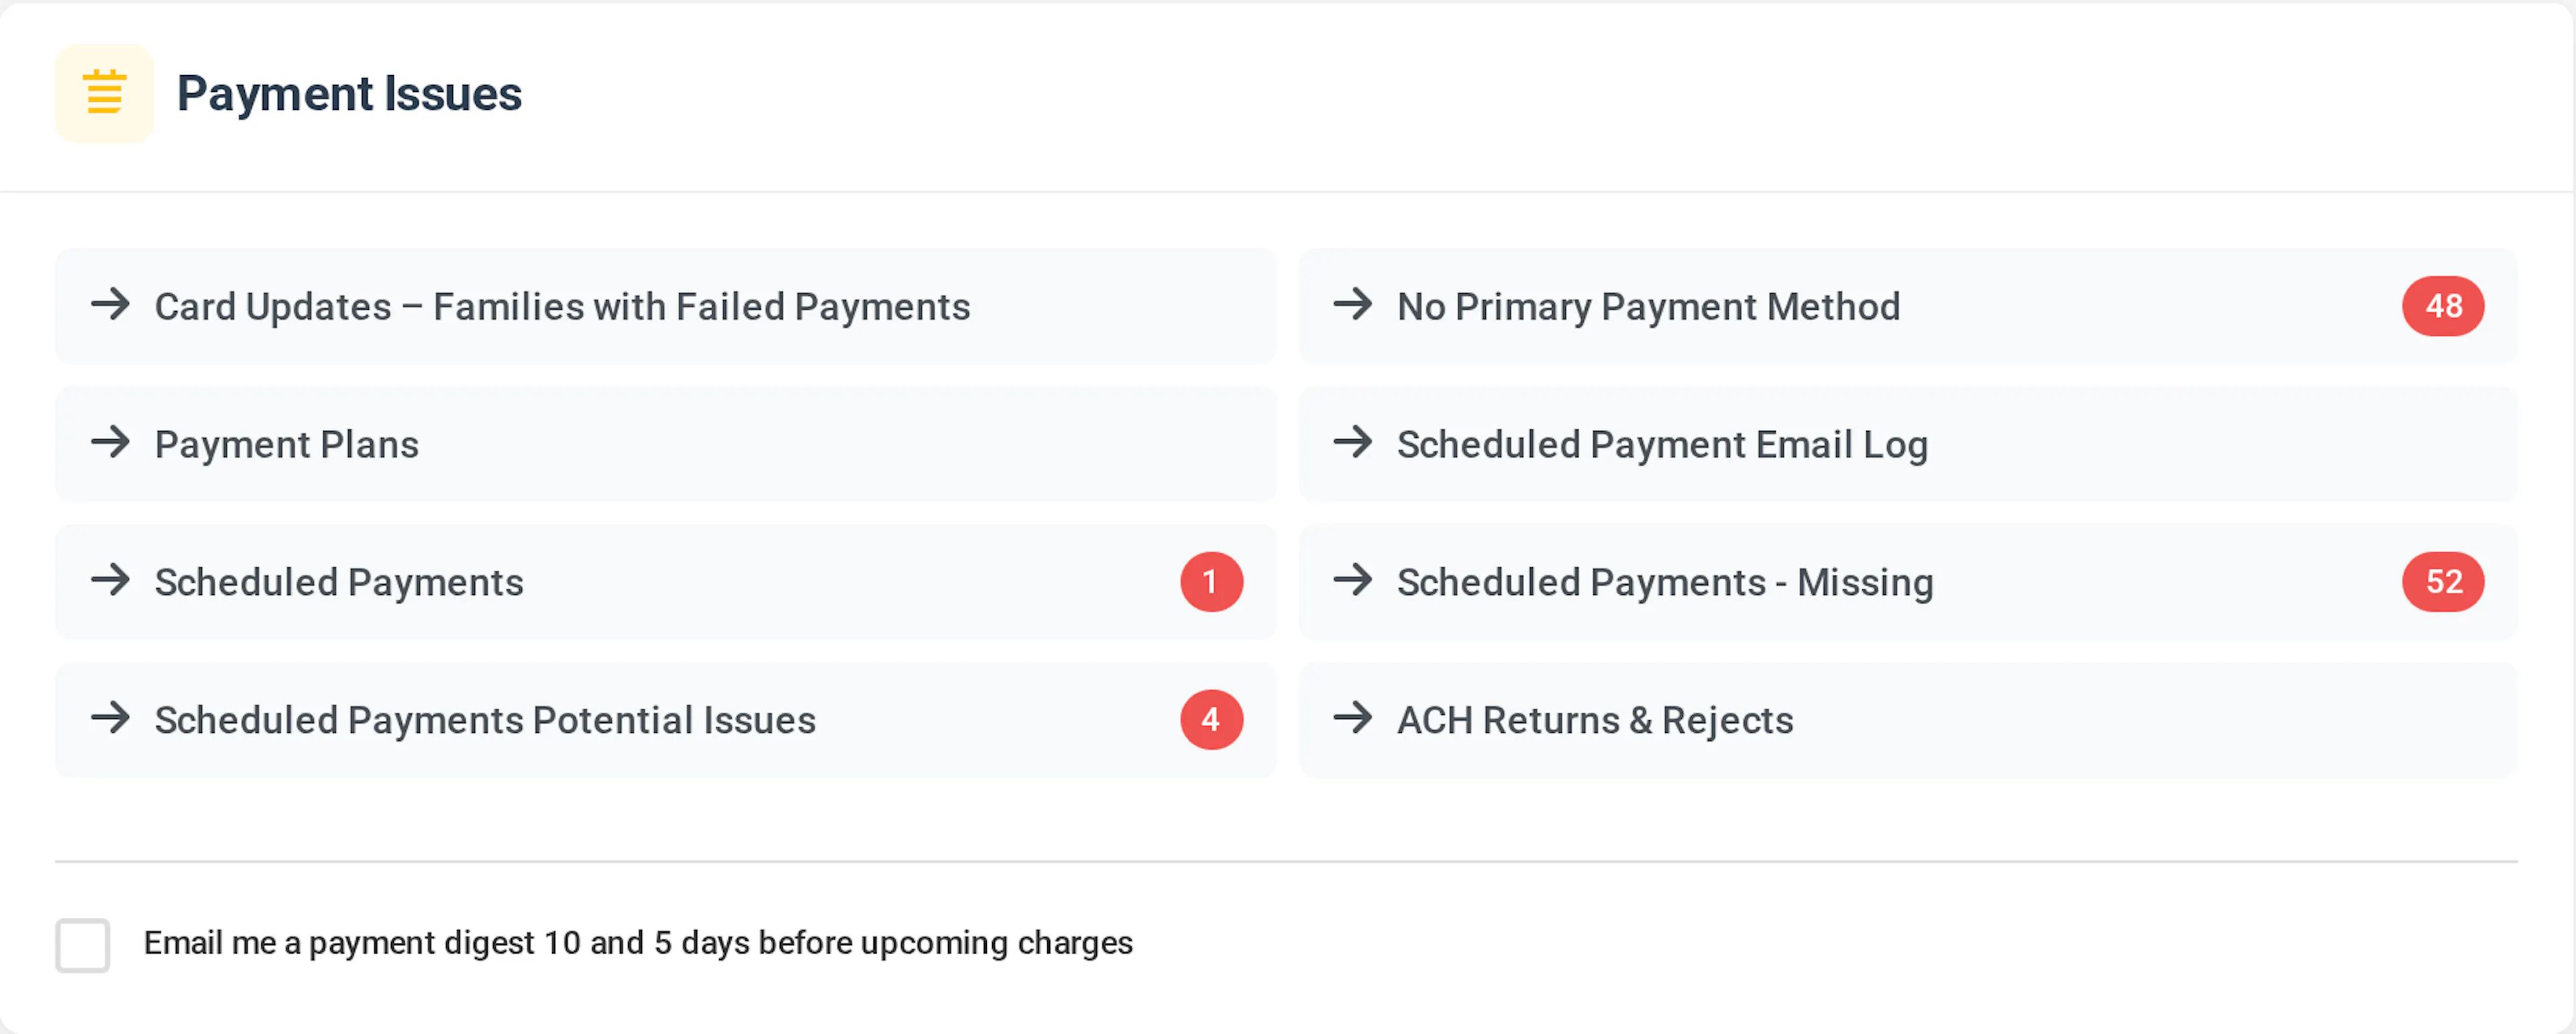
Task: Click the red badge showing 4
Action: coord(1211,720)
